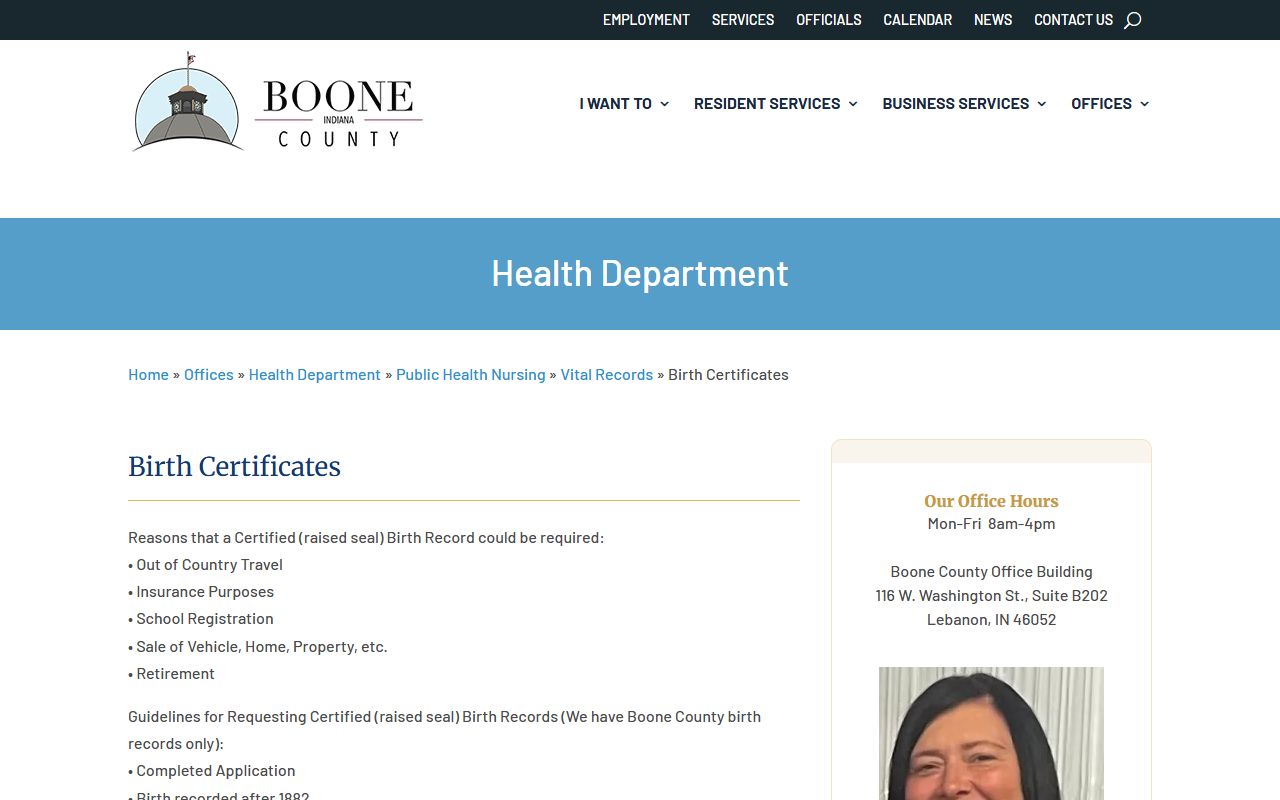Image resolution: width=1280 pixels, height=800 pixels.
Task: Click the Boone County Indiana logo
Action: tap(277, 102)
